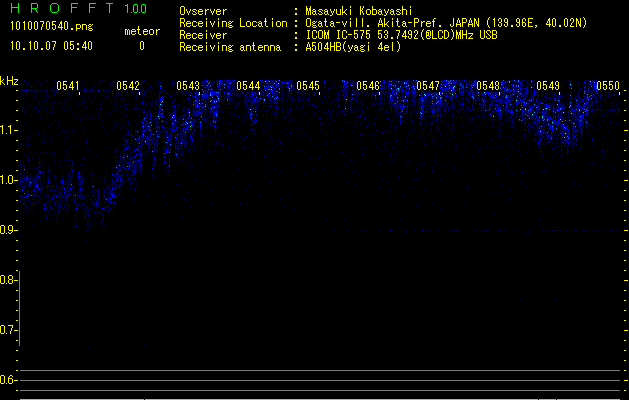Image resolution: width=629 pixels, height=400 pixels.
Task: Click the 0544 time marker
Action: point(248,86)
